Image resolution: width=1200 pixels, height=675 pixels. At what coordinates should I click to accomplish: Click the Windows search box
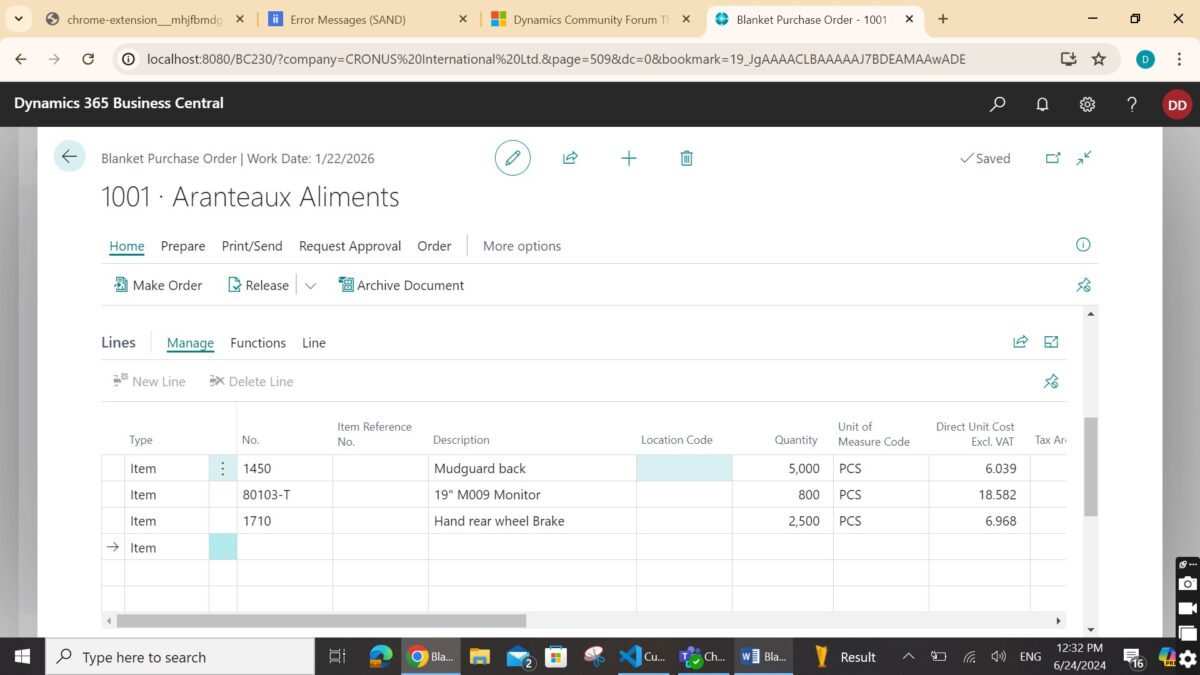tap(180, 657)
